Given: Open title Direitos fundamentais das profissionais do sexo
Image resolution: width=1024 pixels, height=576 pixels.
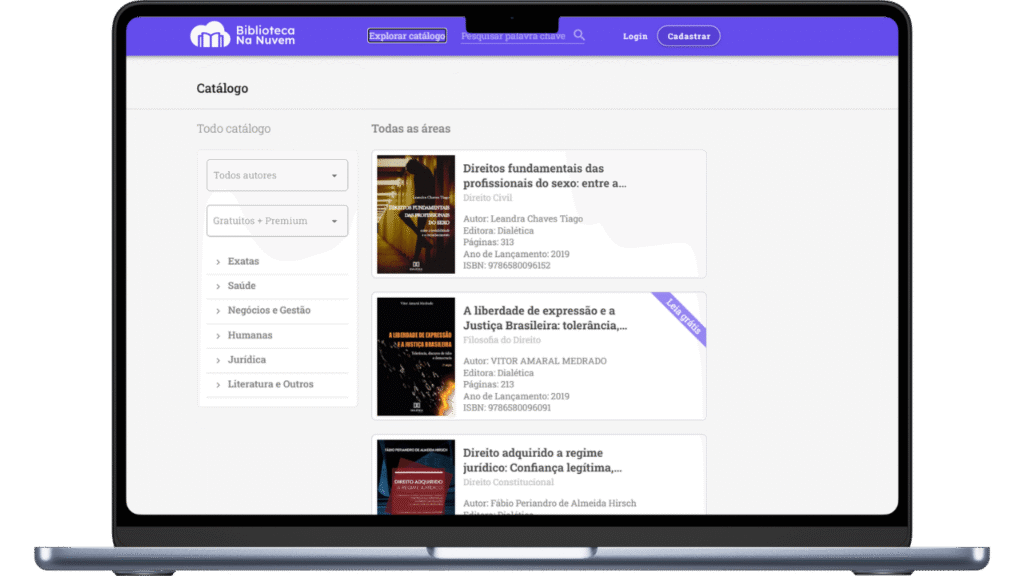Looking at the screenshot, I should pyautogui.click(x=545, y=176).
